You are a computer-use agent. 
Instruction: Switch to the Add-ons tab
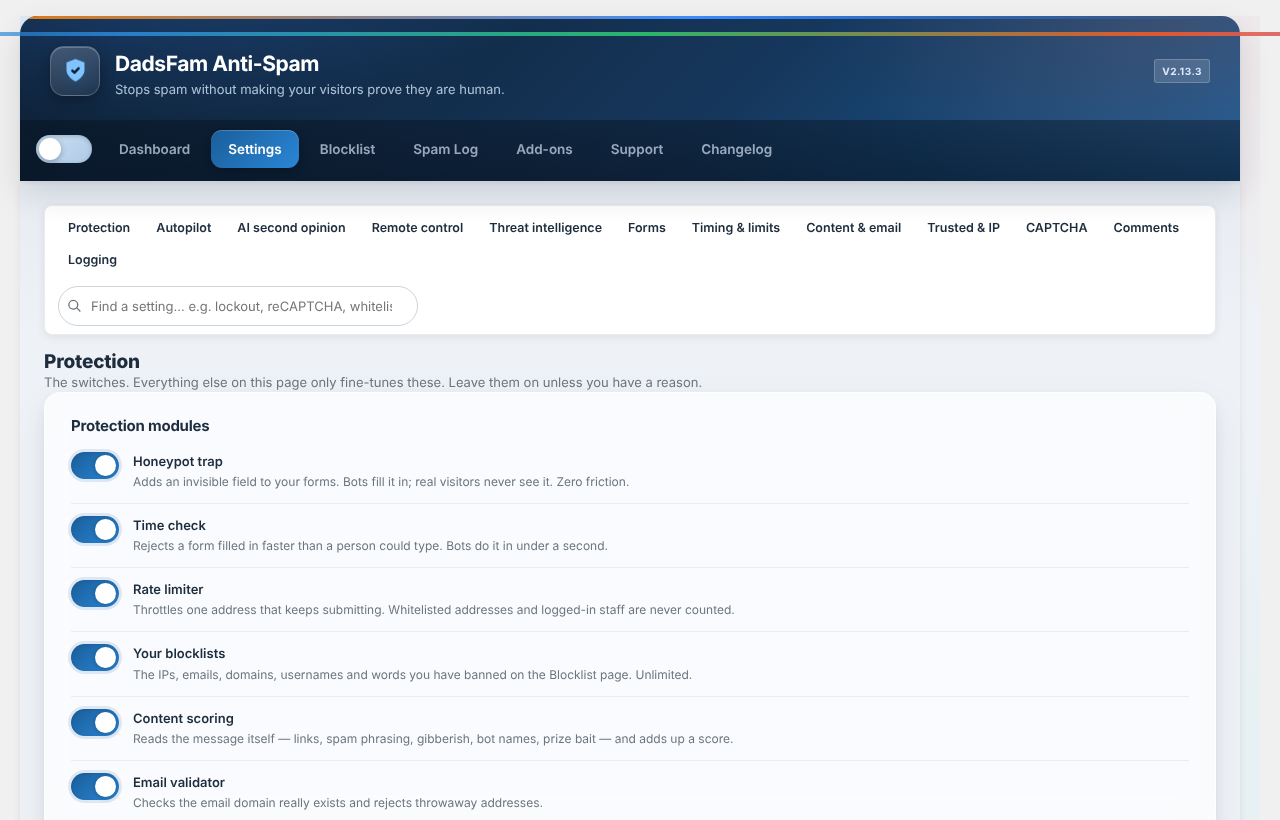[544, 149]
